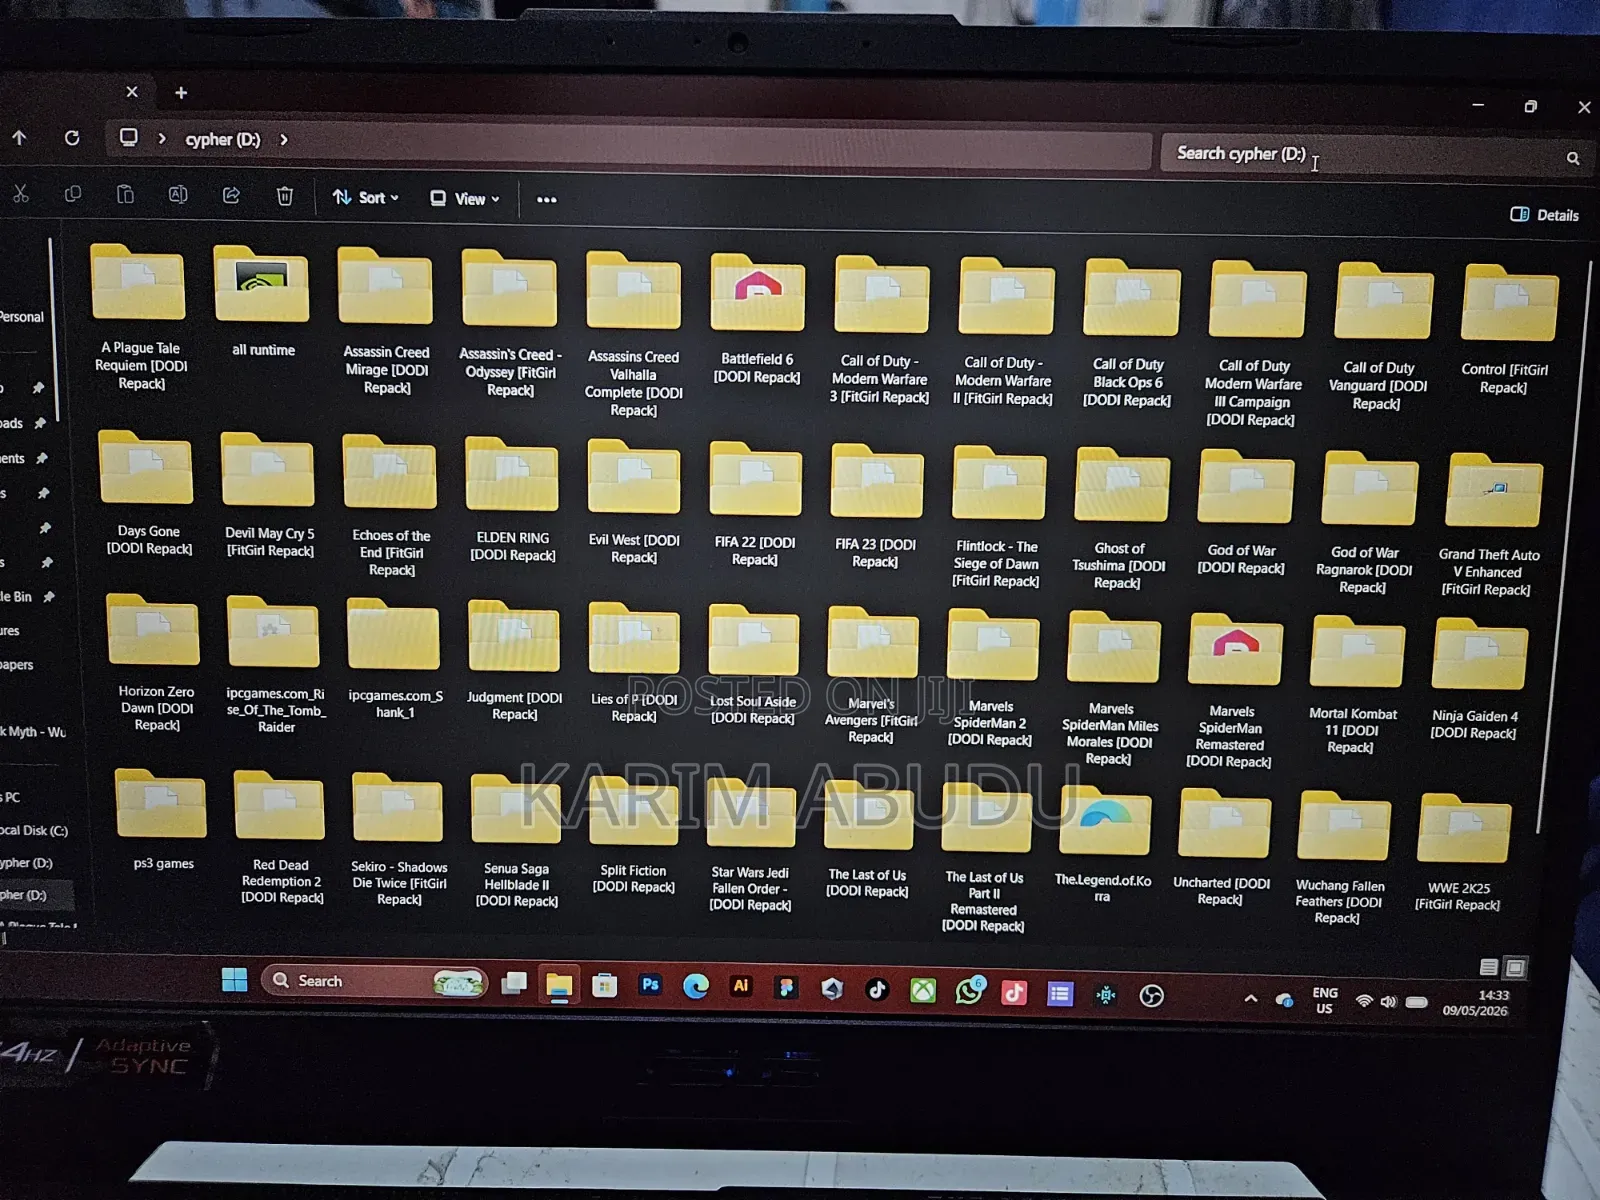The width and height of the screenshot is (1600, 1200).
Task: Close the current Explorer tab
Action: [132, 92]
